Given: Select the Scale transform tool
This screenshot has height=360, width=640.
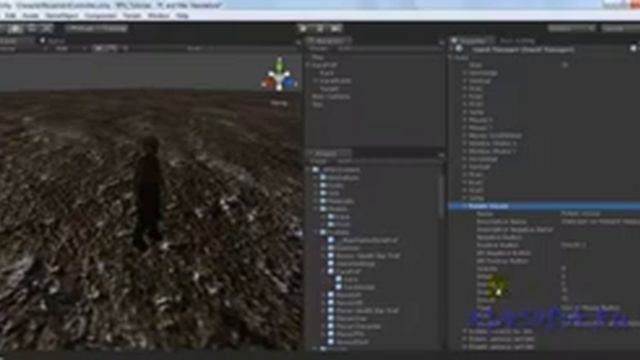Looking at the screenshot, I should click(47, 29).
